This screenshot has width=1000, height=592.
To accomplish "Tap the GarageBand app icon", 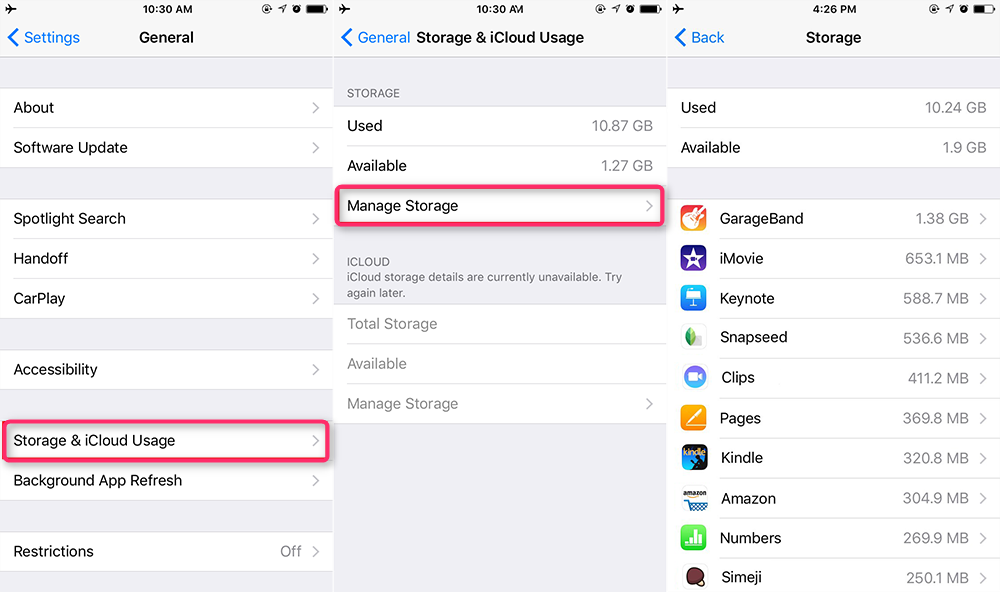I will (x=694, y=218).
